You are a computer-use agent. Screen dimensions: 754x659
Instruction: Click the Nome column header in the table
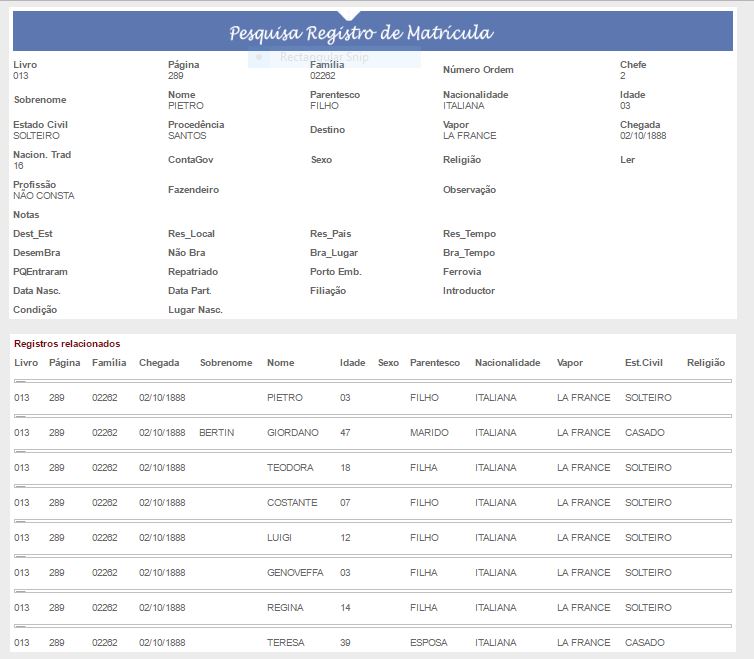coord(281,363)
